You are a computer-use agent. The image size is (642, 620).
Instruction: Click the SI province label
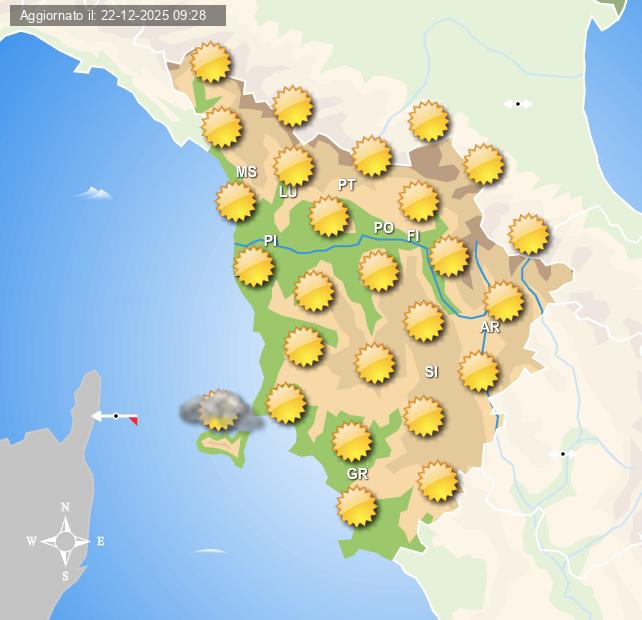click(x=432, y=371)
